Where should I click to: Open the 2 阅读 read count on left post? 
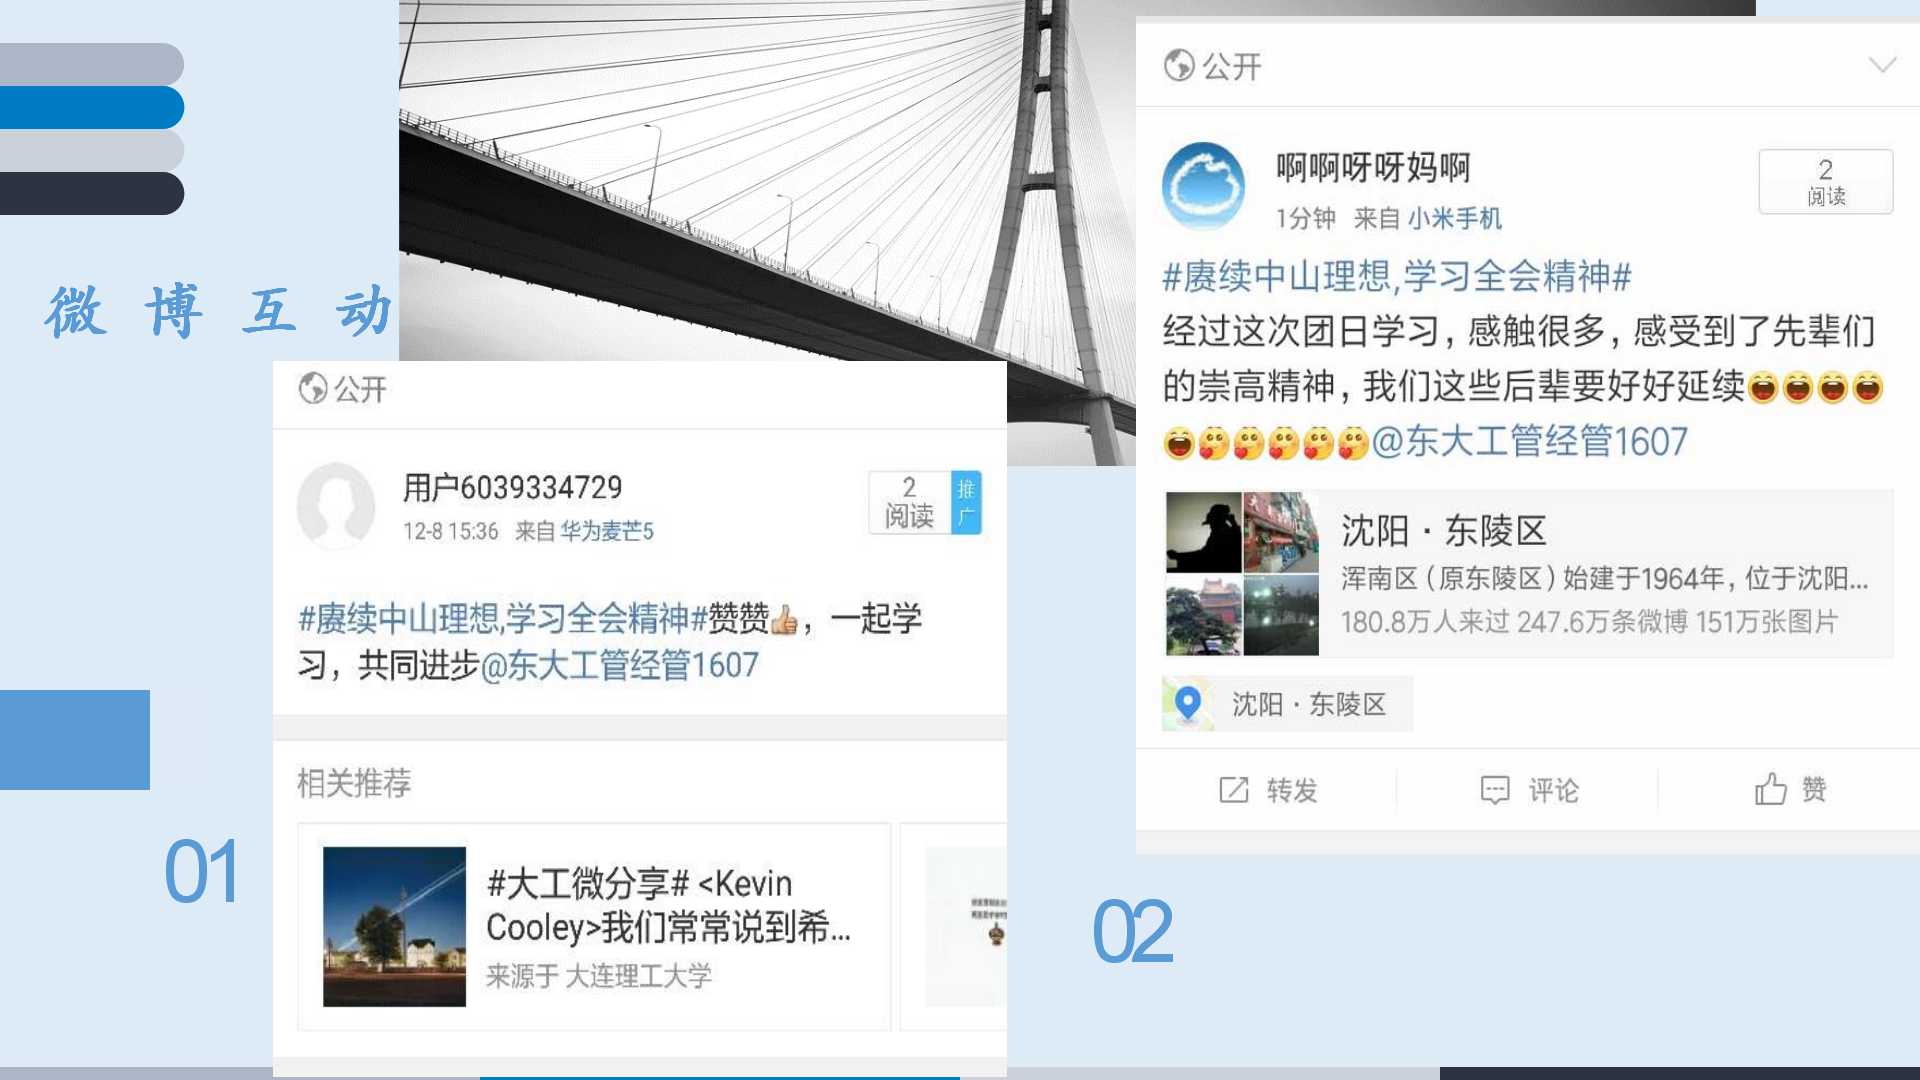[x=909, y=502]
